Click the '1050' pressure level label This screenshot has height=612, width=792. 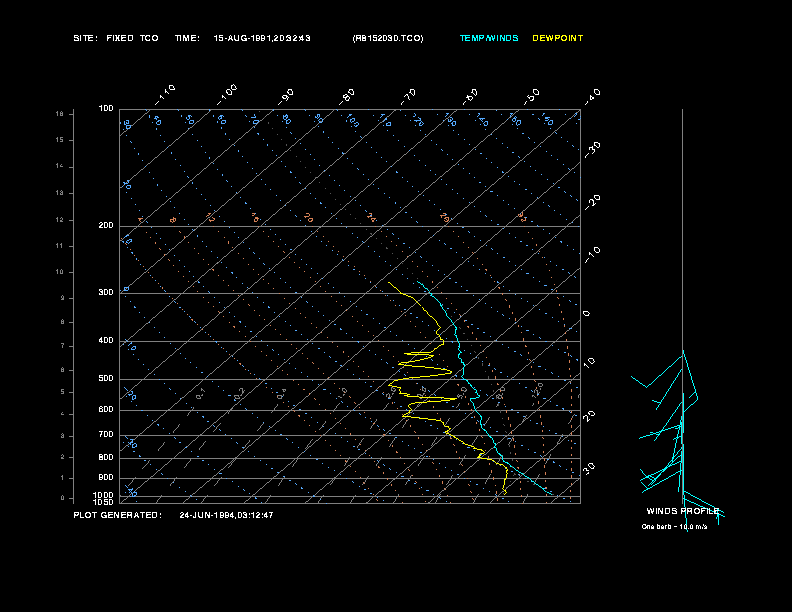point(104,502)
